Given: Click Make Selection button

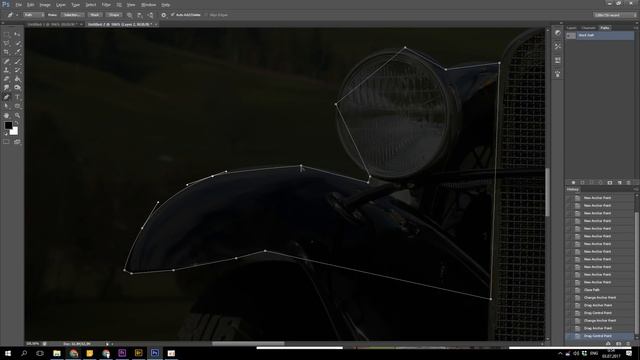Looking at the screenshot, I should pyautogui.click(x=72, y=15).
